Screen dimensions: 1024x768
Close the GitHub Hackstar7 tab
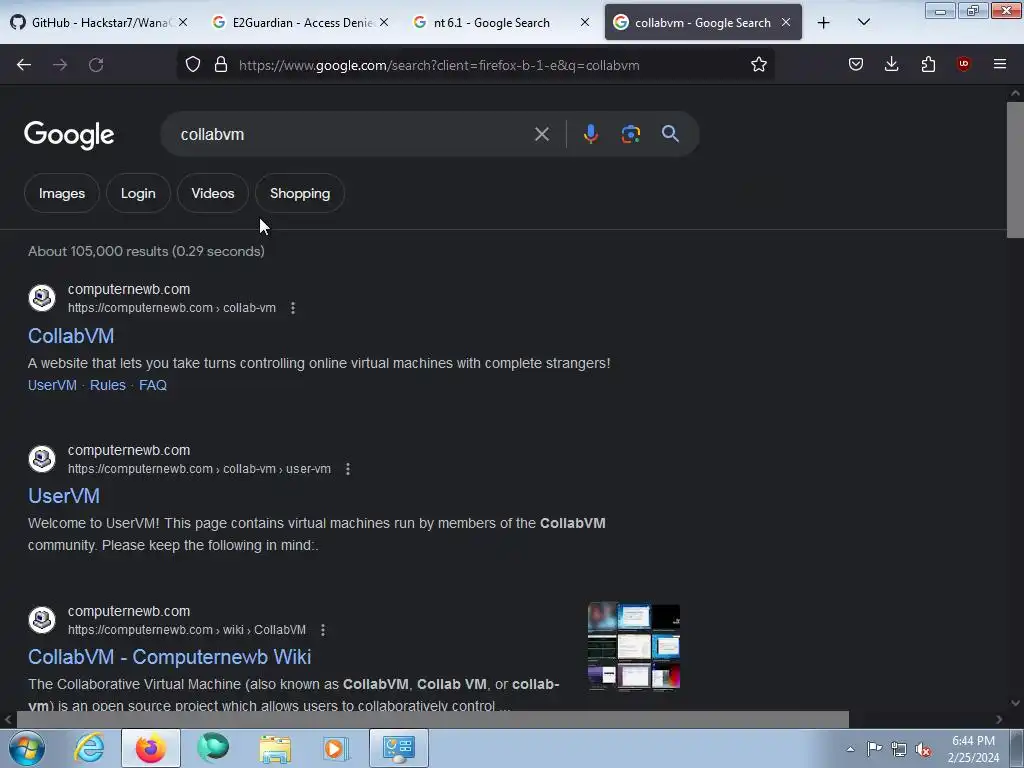tap(184, 22)
